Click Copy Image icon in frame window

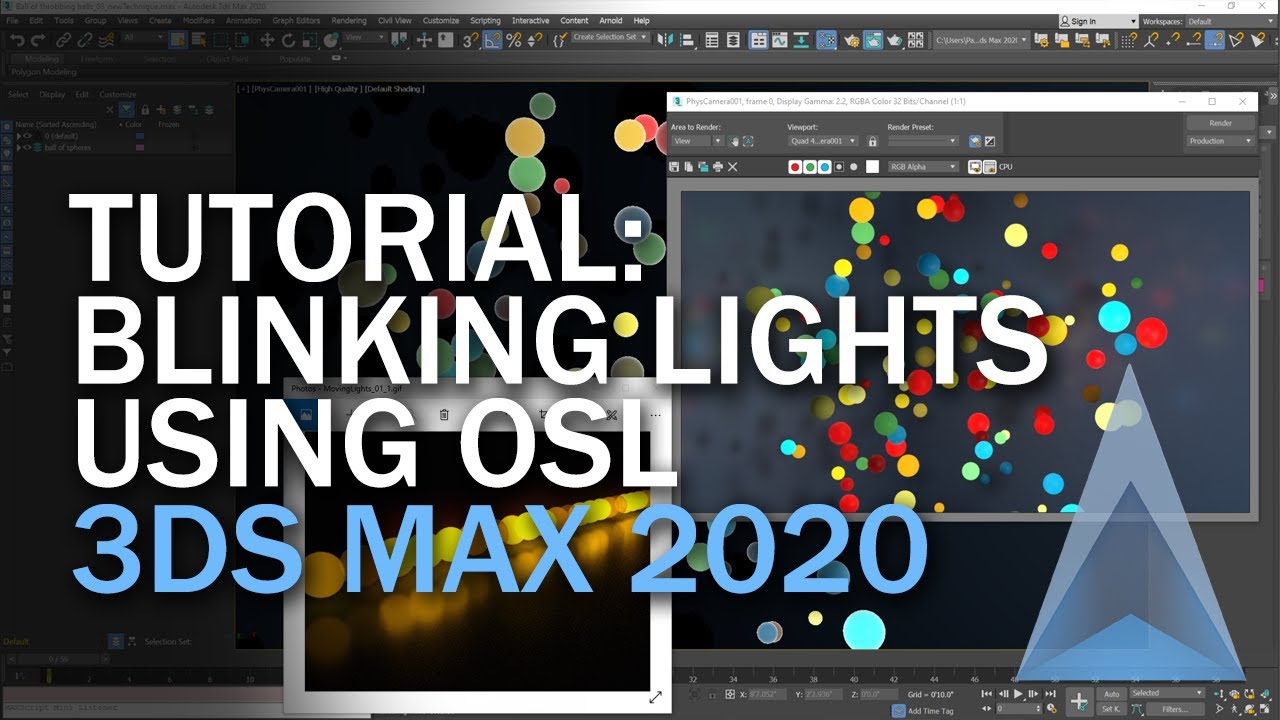pos(689,167)
